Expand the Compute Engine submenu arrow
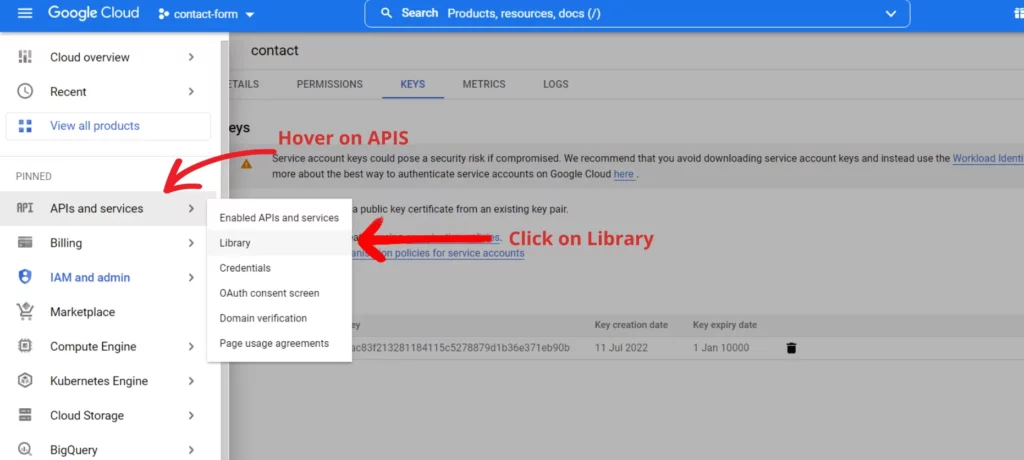The width and height of the screenshot is (1024, 460). coord(191,346)
